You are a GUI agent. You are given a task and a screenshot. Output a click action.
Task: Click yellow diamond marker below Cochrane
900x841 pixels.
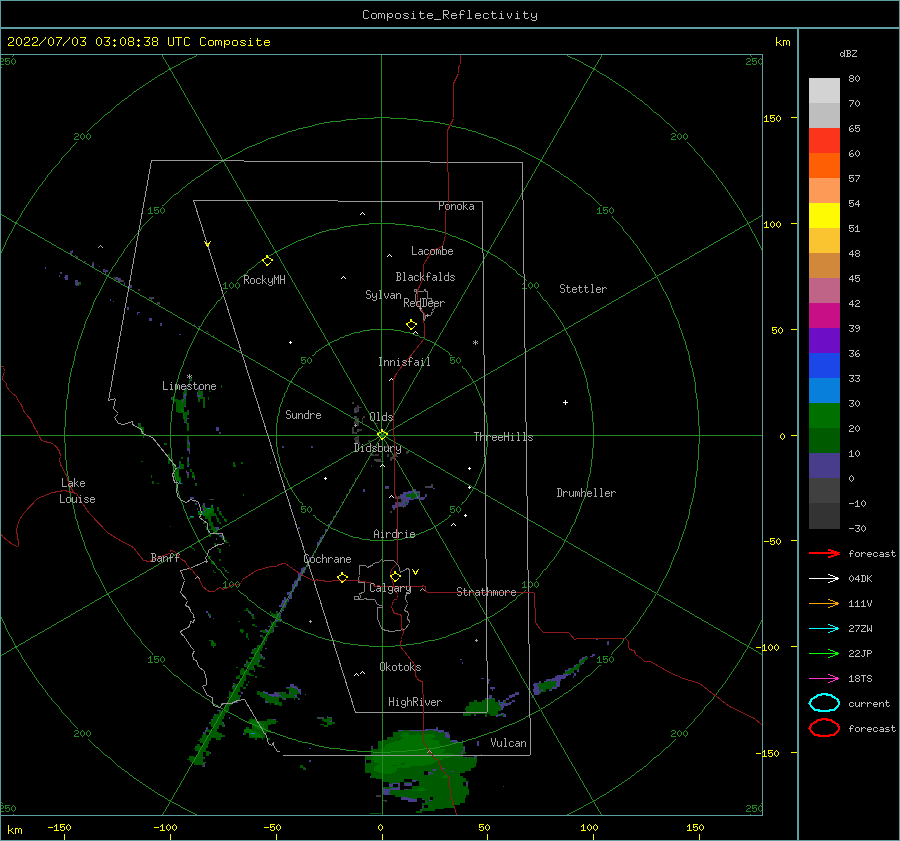coord(342,577)
